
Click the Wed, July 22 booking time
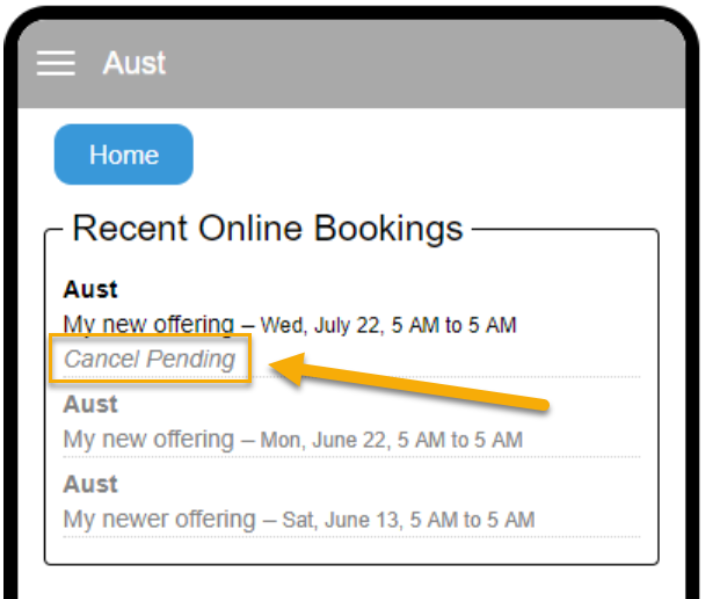click(x=388, y=325)
